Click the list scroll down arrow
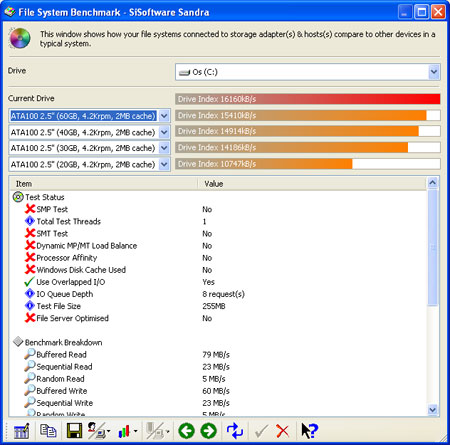Screen dimensions: 450x445 (432, 410)
